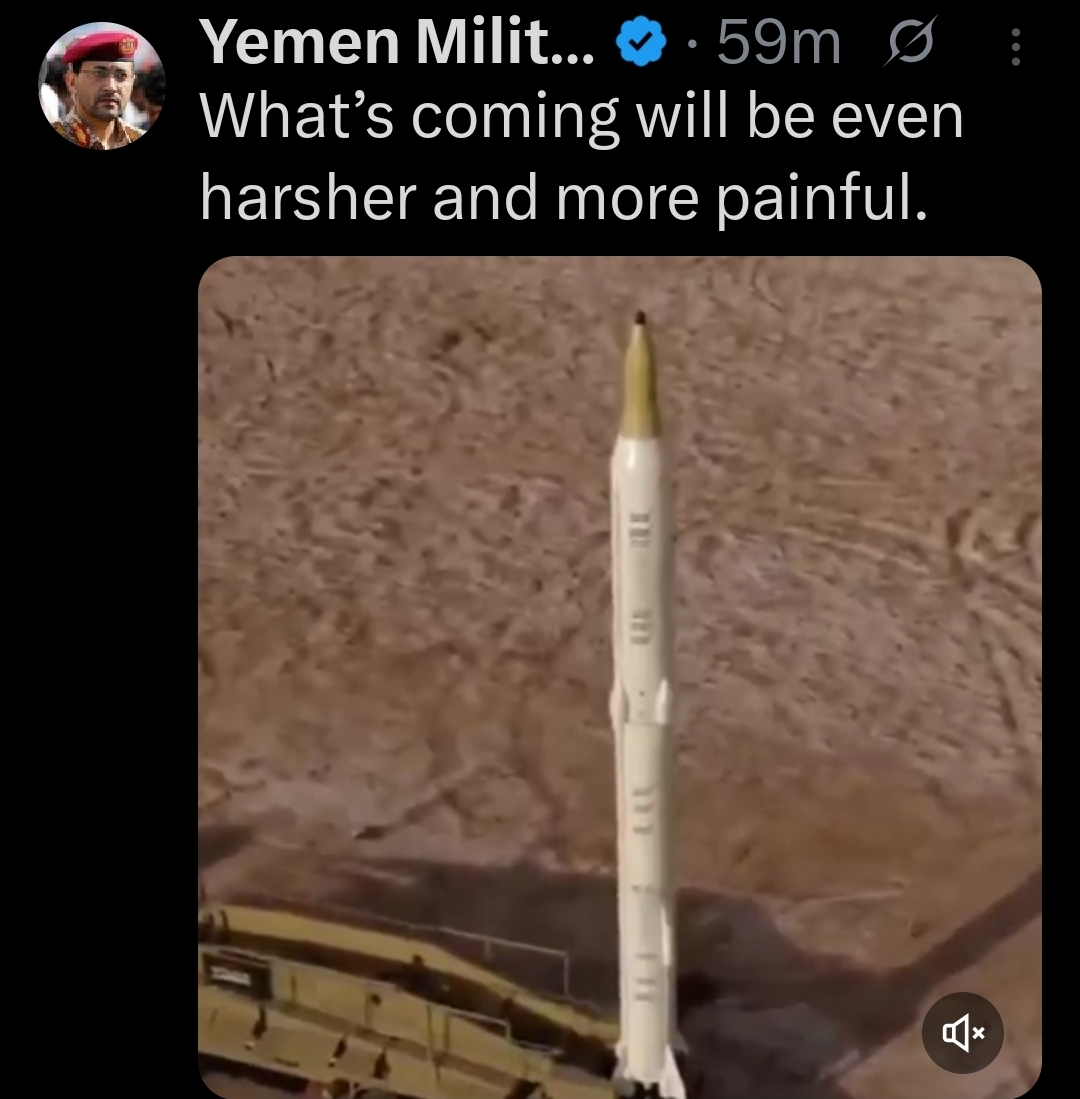Click the blue verified checkmark badge
The width and height of the screenshot is (1080, 1099).
point(640,43)
